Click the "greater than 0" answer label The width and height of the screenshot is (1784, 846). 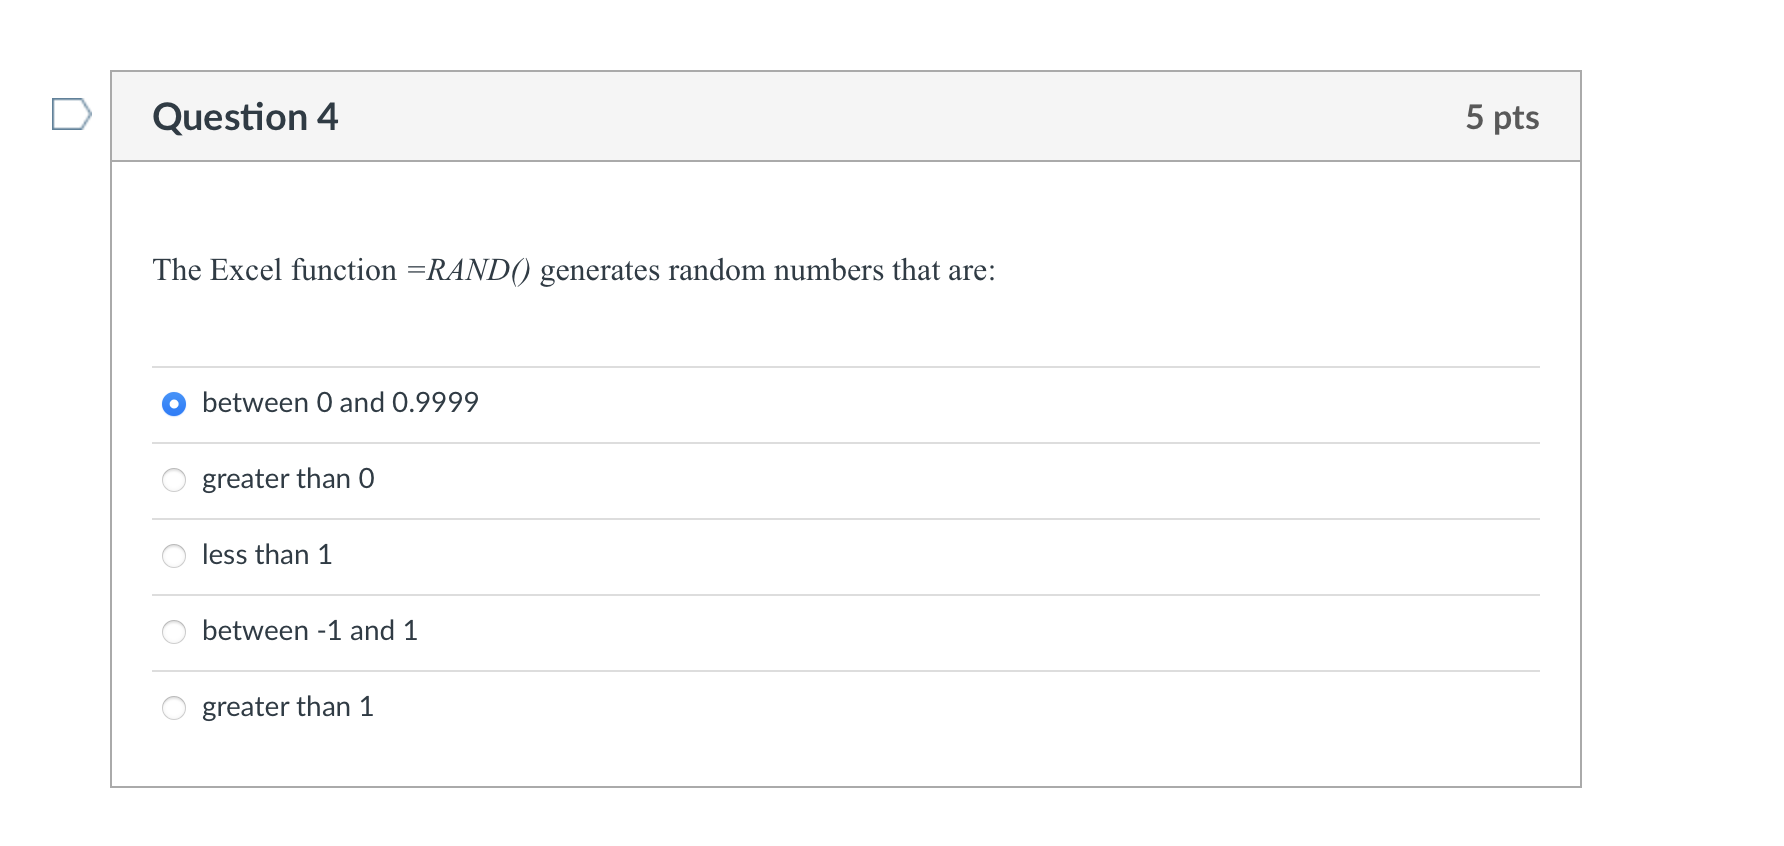(287, 479)
